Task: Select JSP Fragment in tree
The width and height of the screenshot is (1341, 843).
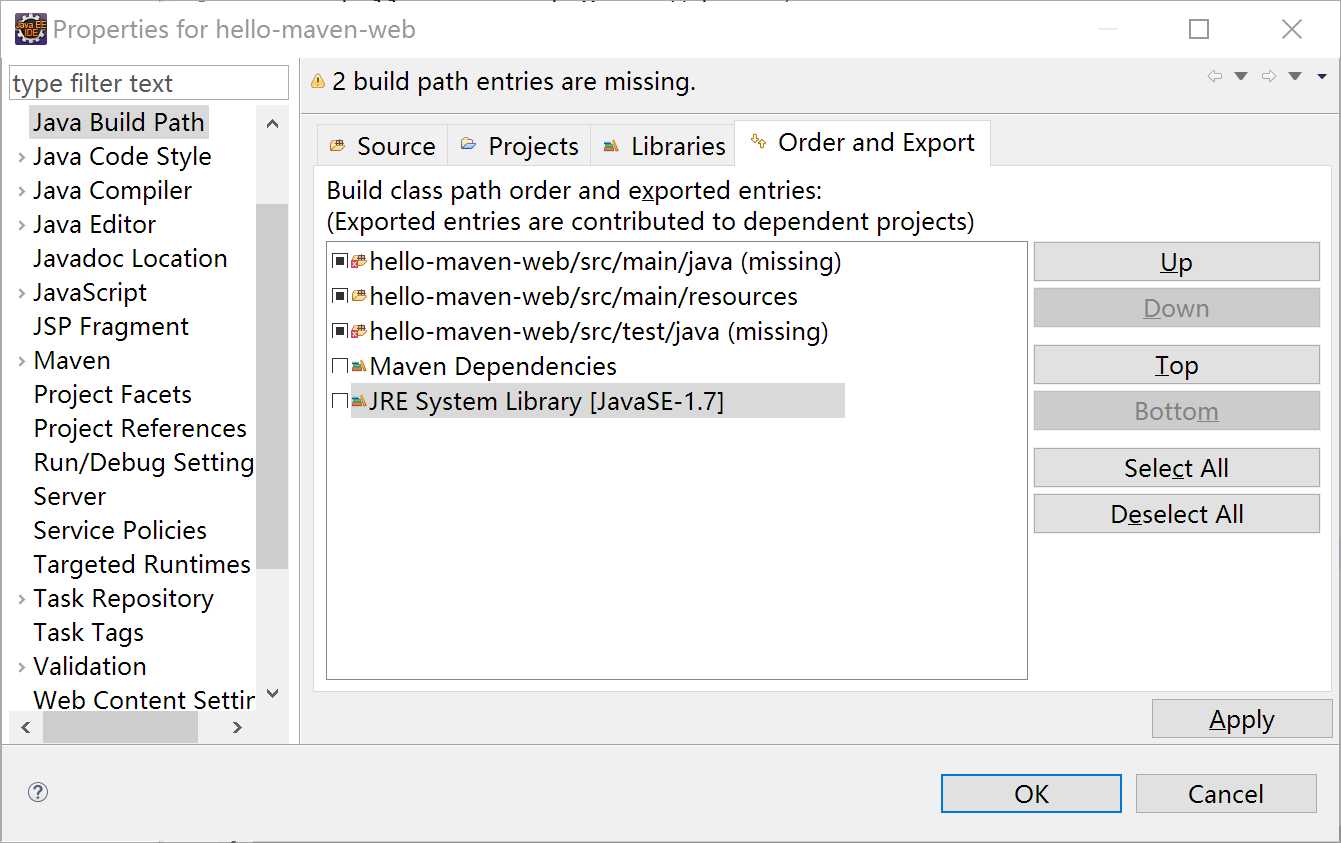Action: (x=111, y=327)
